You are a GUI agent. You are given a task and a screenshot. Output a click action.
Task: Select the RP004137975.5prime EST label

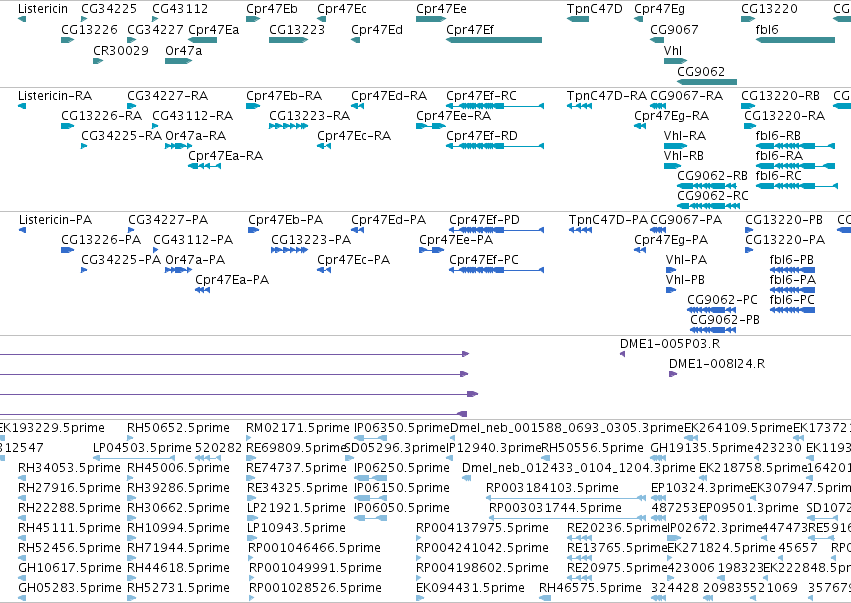[x=482, y=528]
